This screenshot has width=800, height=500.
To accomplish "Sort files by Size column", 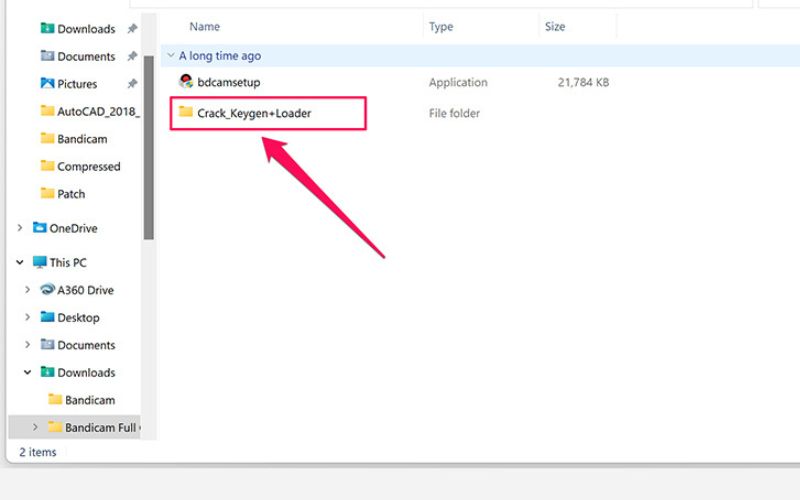I will (555, 27).
